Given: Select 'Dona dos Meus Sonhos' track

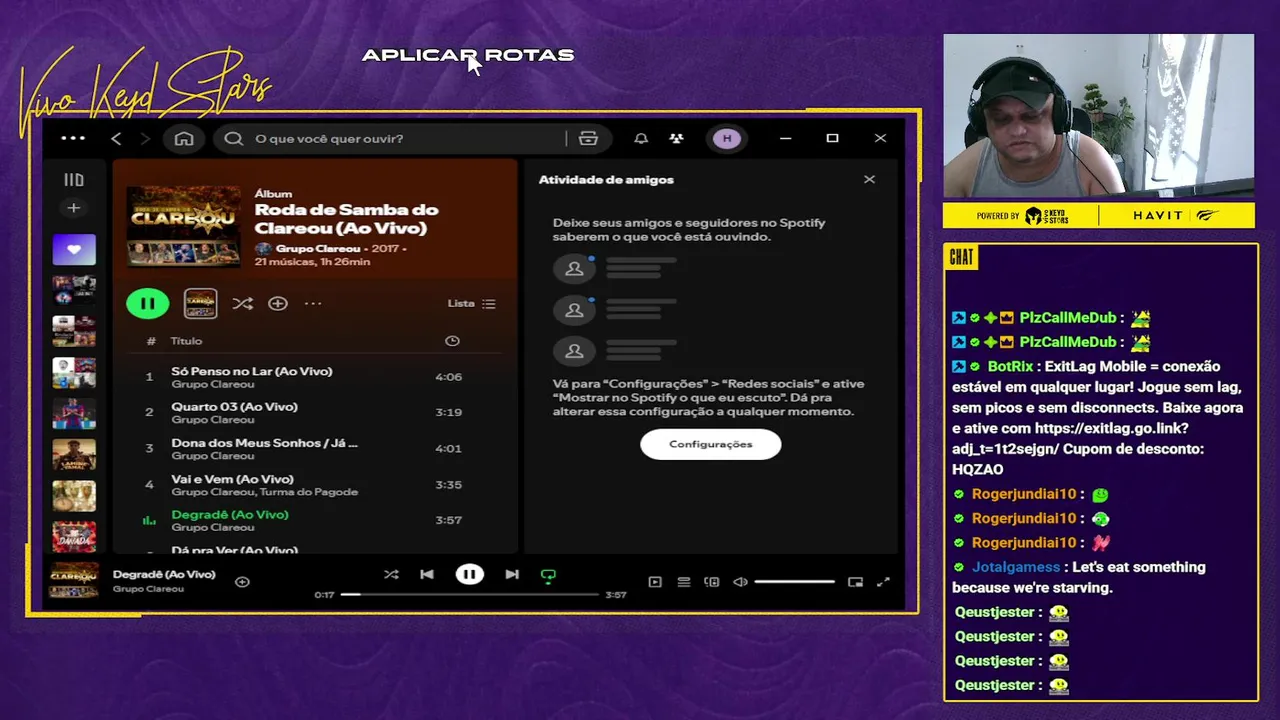Looking at the screenshot, I should [315, 448].
